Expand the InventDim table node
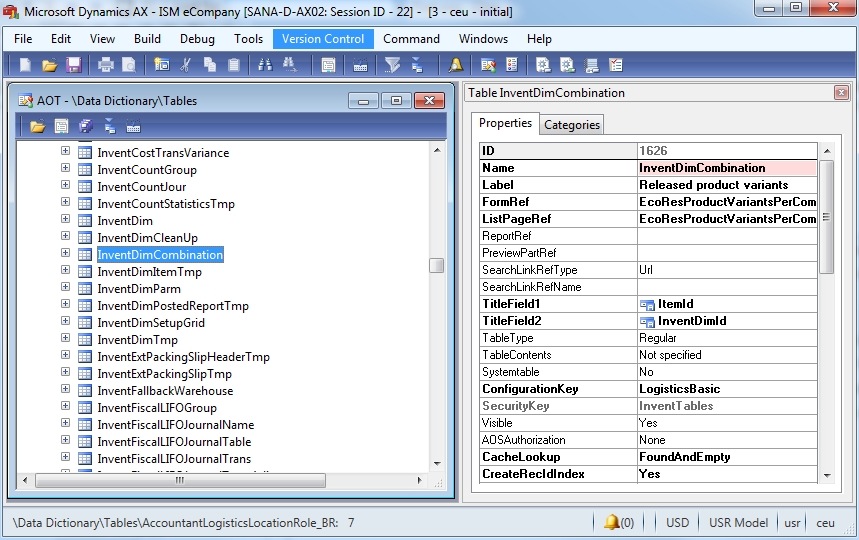Screen dimensions: 859x540 tap(65, 219)
